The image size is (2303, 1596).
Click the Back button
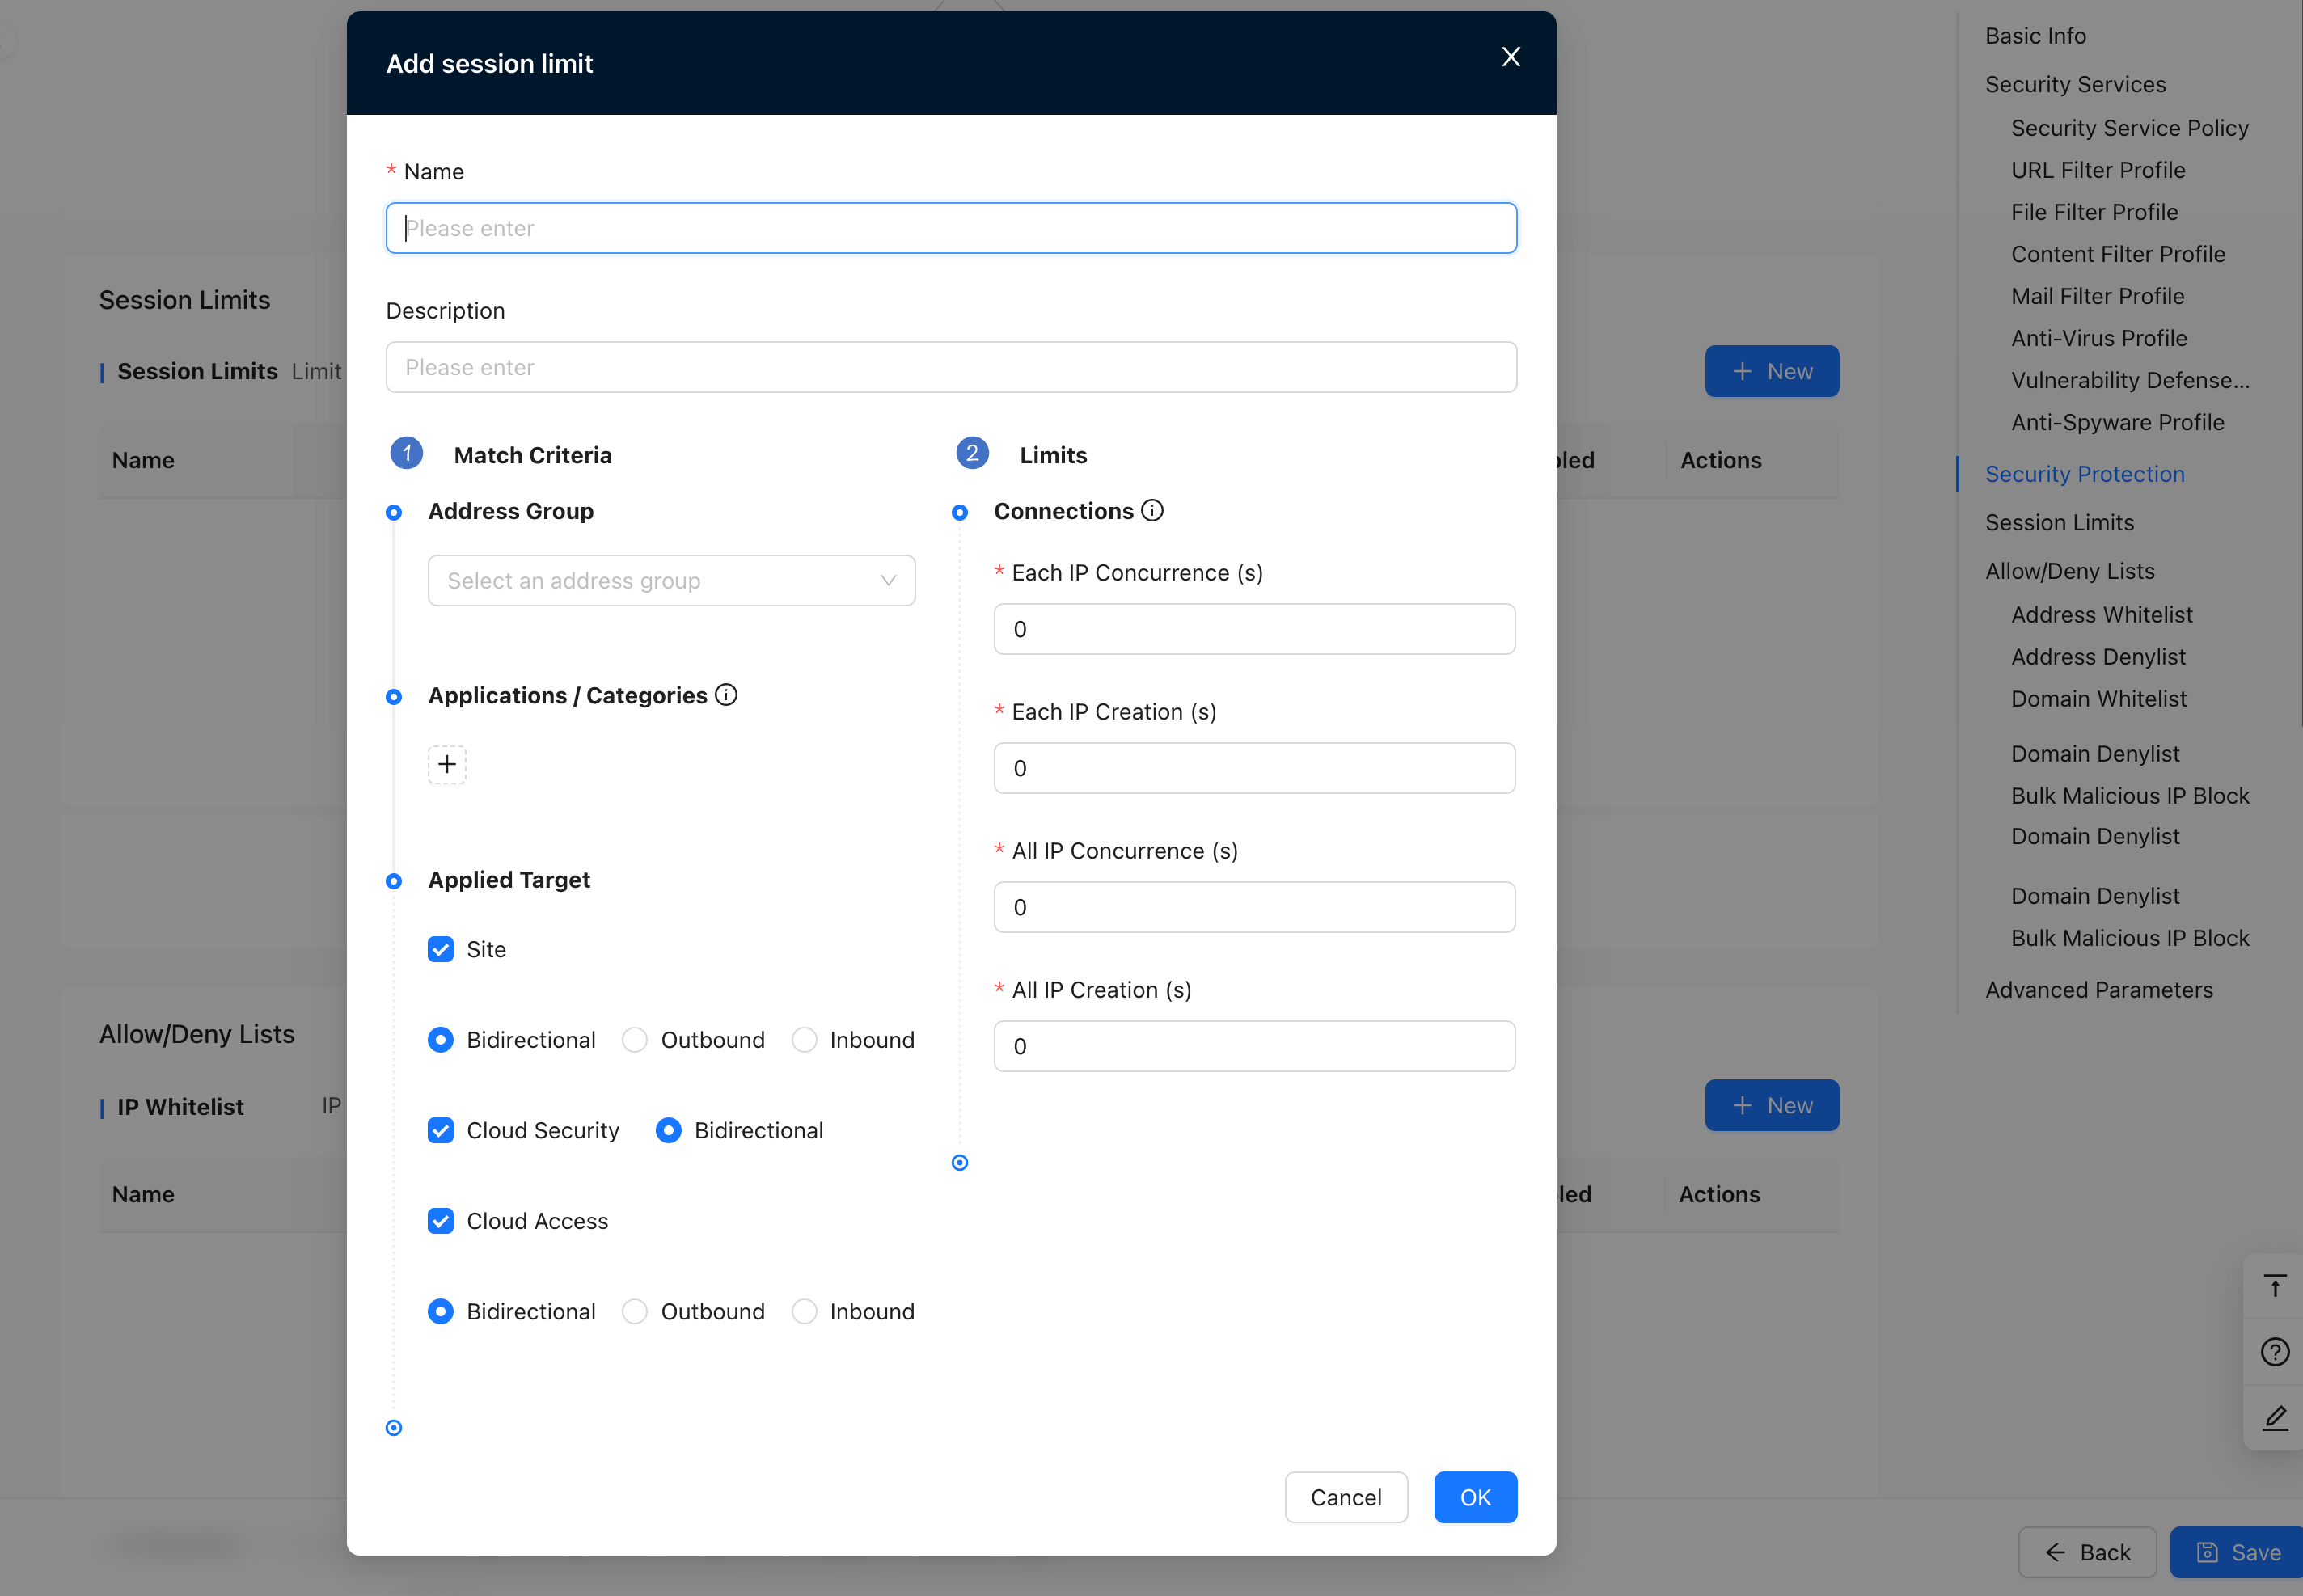(x=2087, y=1552)
